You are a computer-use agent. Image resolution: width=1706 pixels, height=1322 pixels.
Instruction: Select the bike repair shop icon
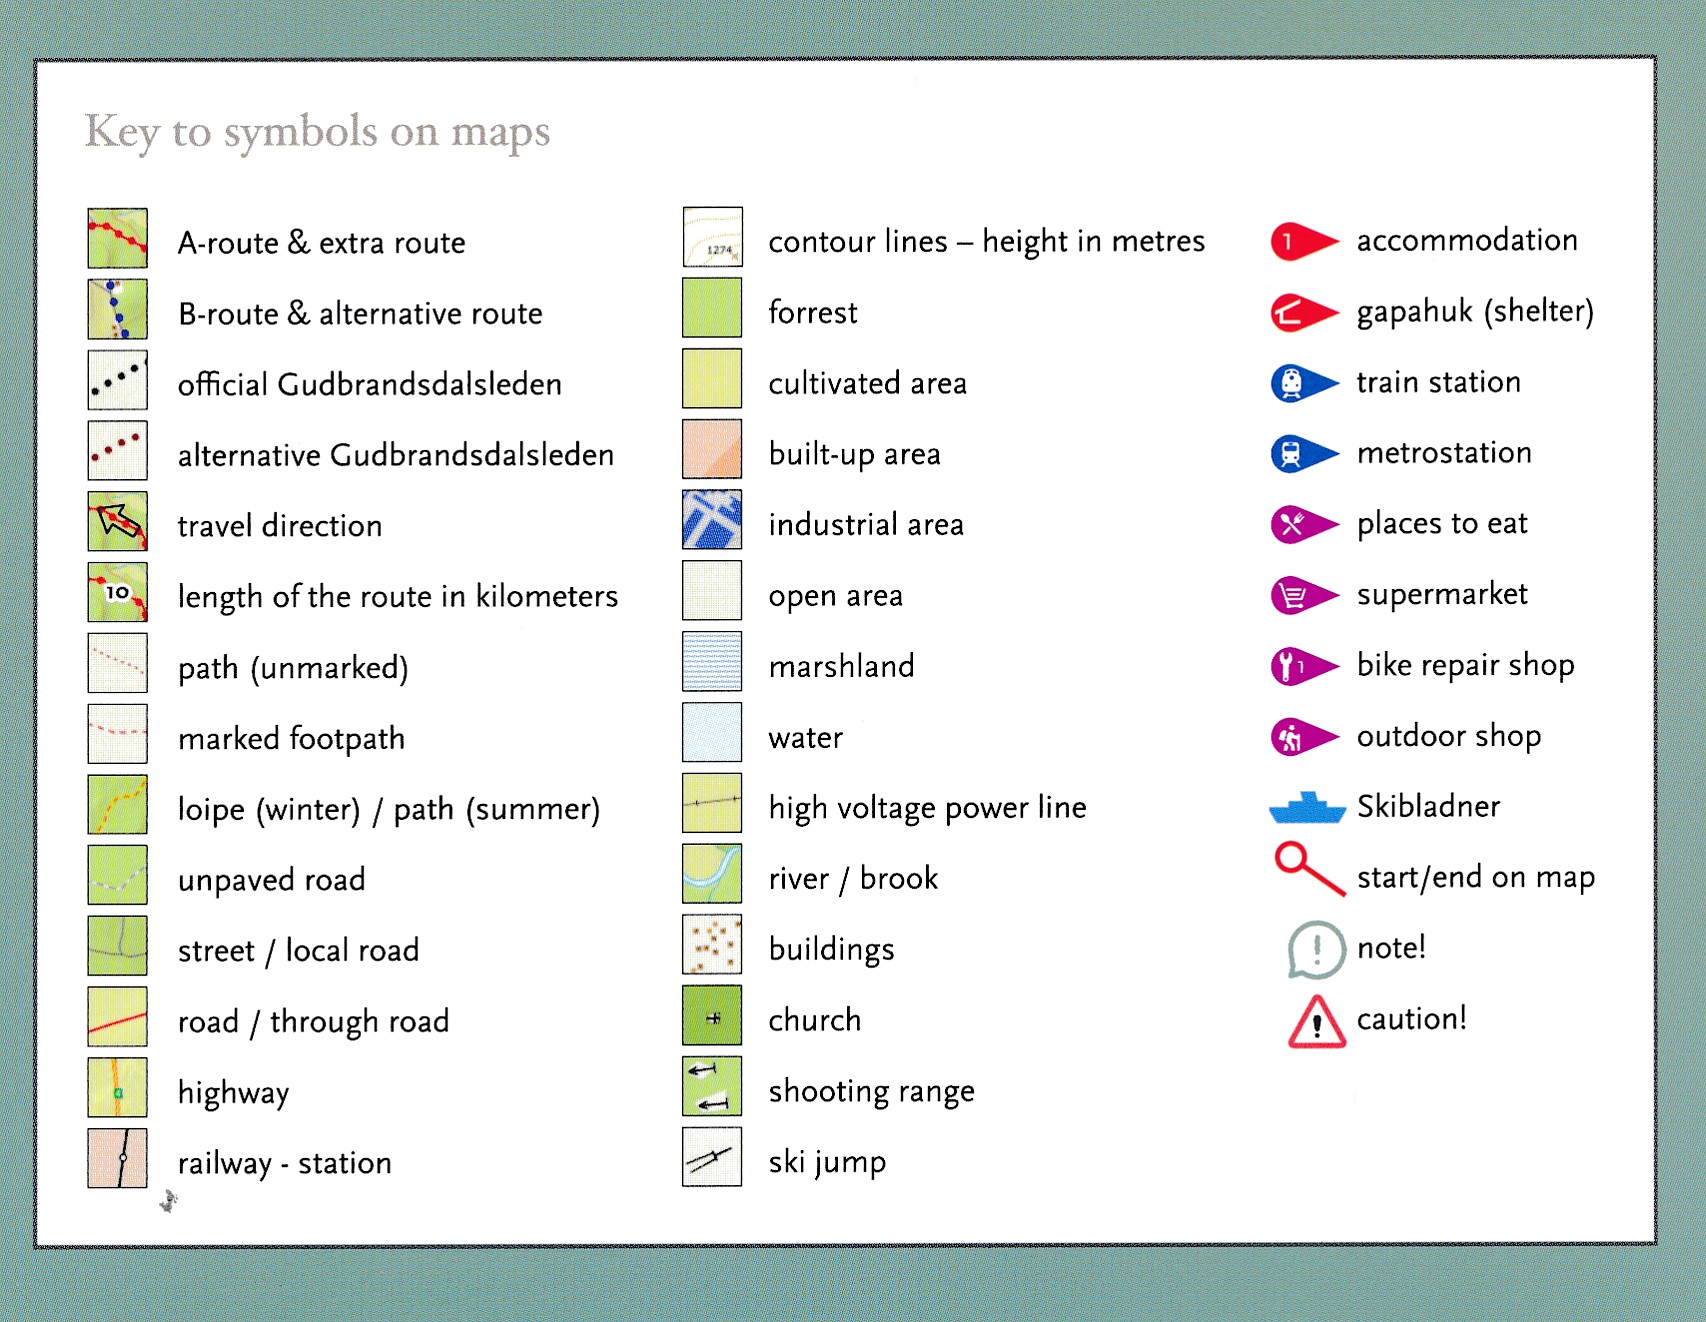[x=1301, y=666]
